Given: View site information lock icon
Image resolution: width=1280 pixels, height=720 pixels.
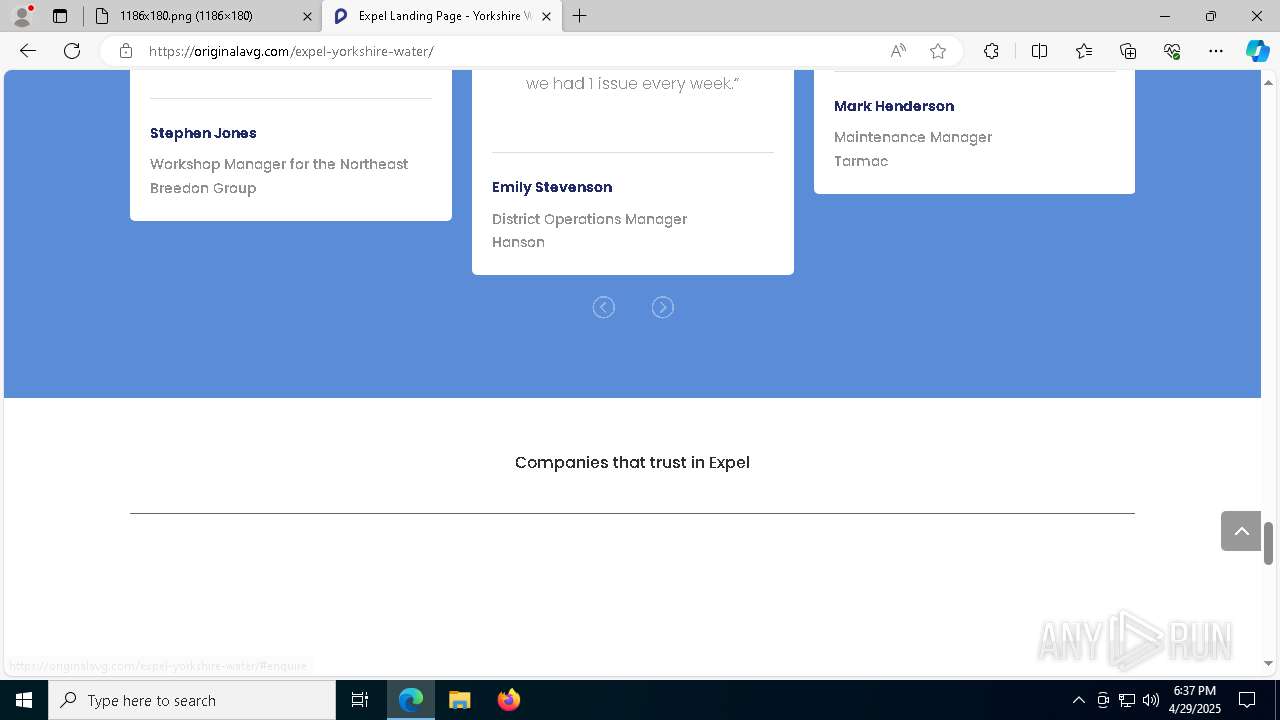Looking at the screenshot, I should 125,51.
